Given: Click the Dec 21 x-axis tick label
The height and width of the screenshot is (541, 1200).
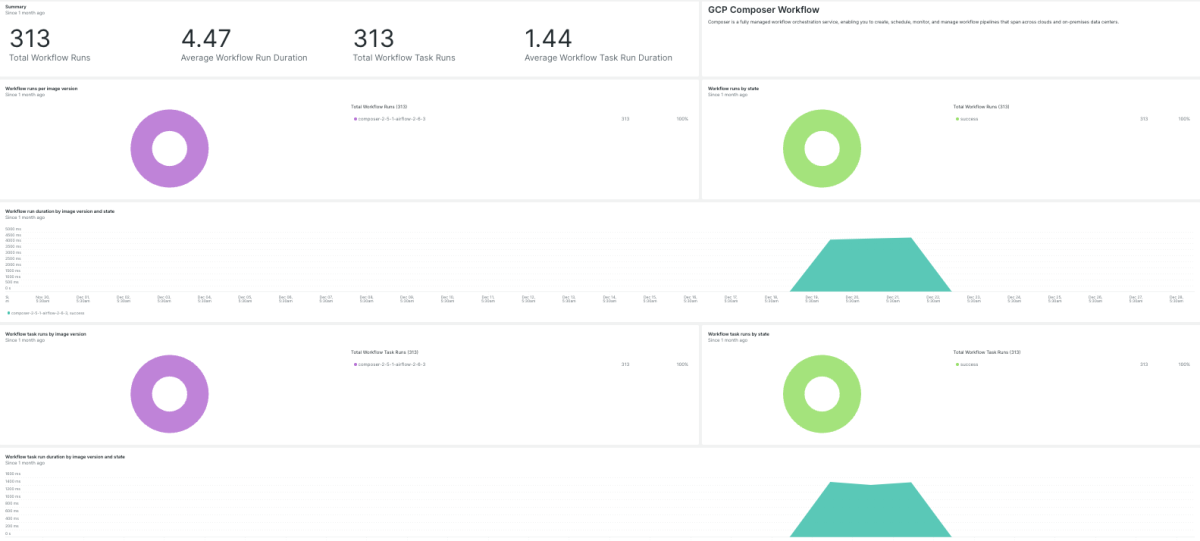Looking at the screenshot, I should [893, 299].
